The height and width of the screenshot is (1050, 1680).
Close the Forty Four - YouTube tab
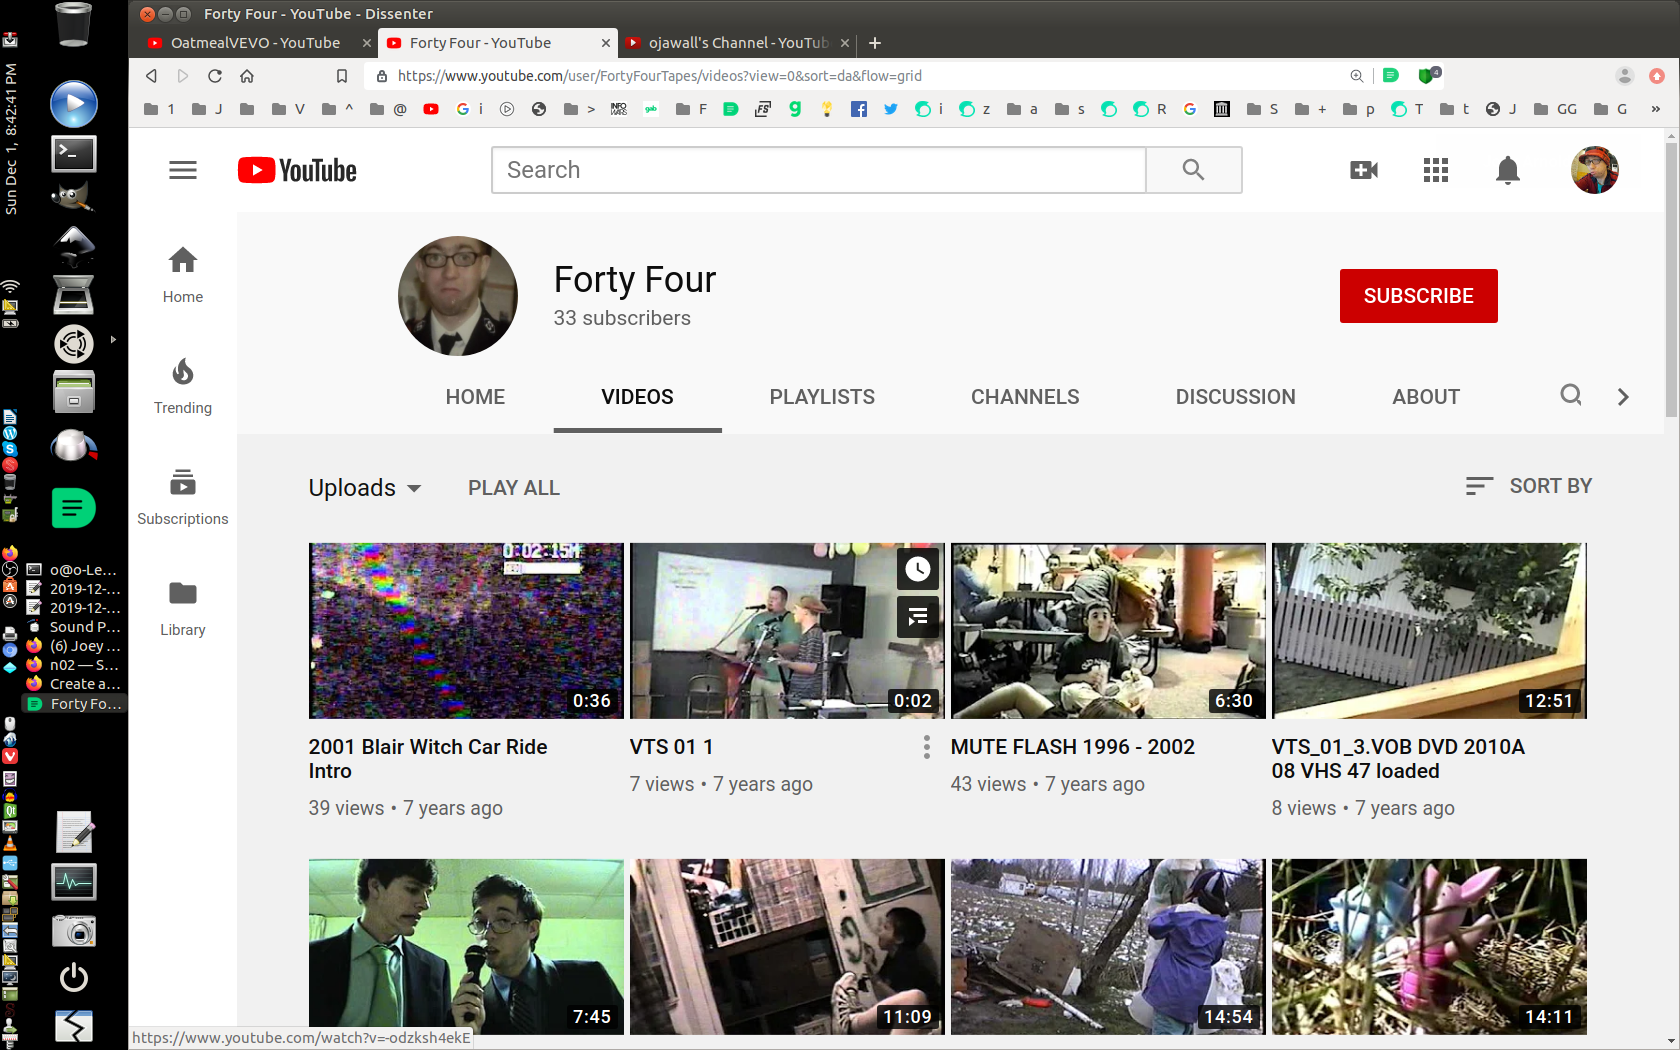(606, 43)
